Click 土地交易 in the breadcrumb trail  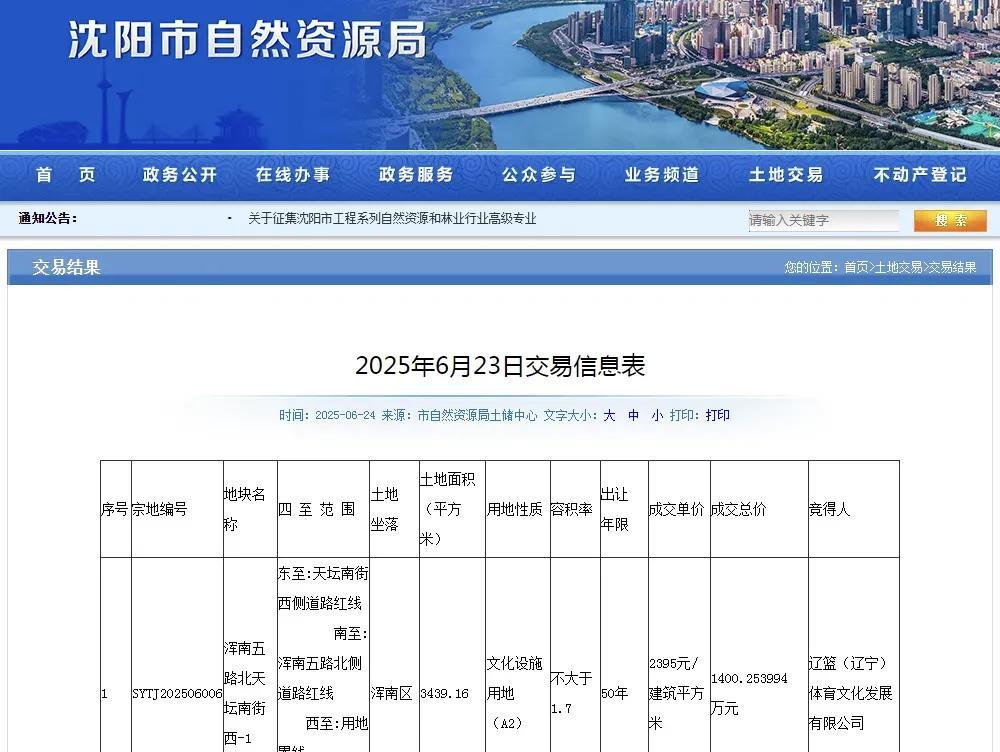pyautogui.click(x=898, y=267)
